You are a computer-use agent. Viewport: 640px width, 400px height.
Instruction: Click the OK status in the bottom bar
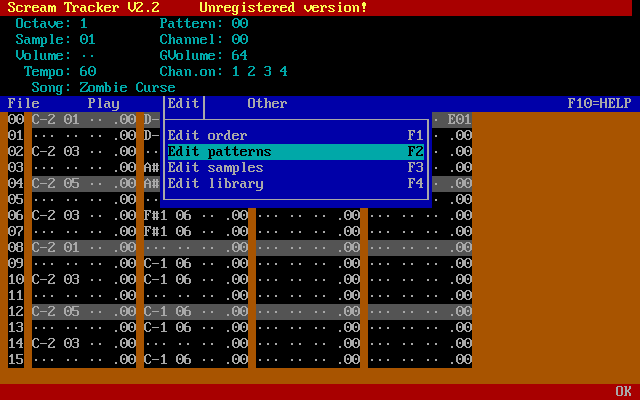pyautogui.click(x=623, y=391)
